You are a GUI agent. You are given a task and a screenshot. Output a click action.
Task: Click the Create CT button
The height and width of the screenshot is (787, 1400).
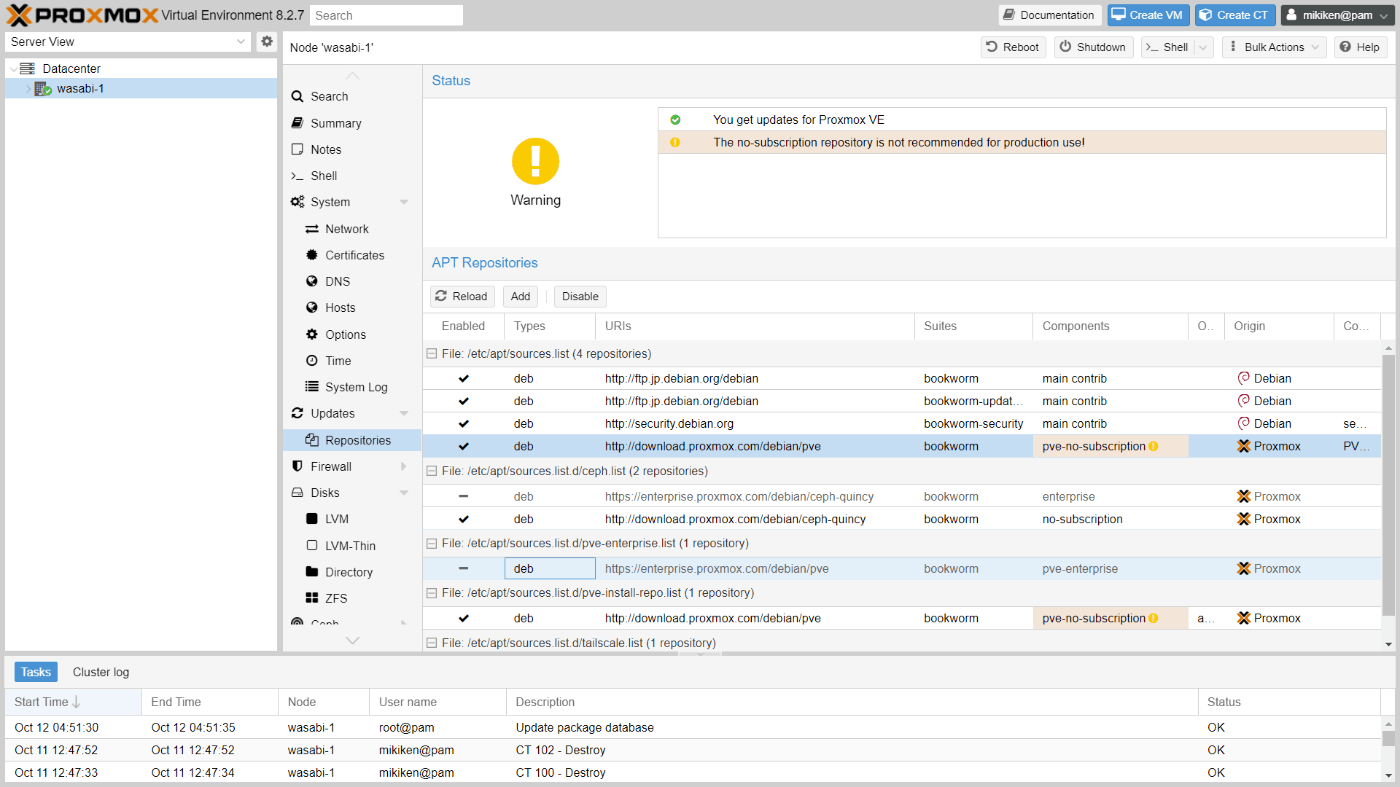click(x=1235, y=15)
